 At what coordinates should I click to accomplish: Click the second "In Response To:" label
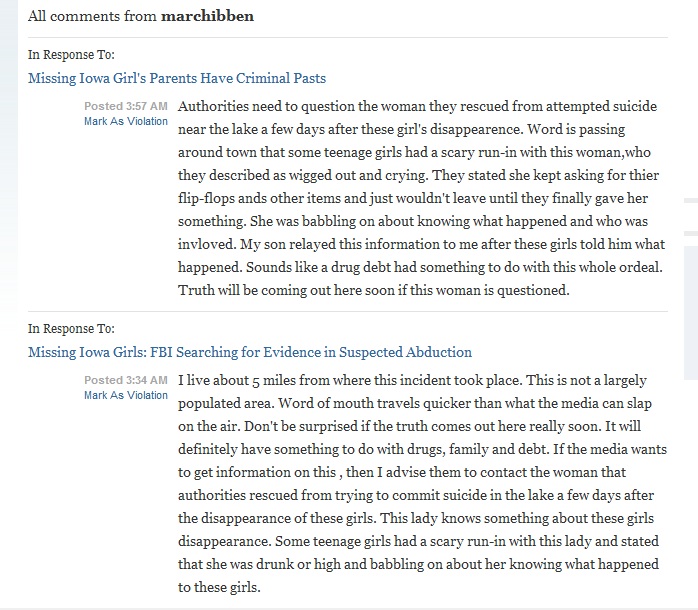click(x=71, y=328)
